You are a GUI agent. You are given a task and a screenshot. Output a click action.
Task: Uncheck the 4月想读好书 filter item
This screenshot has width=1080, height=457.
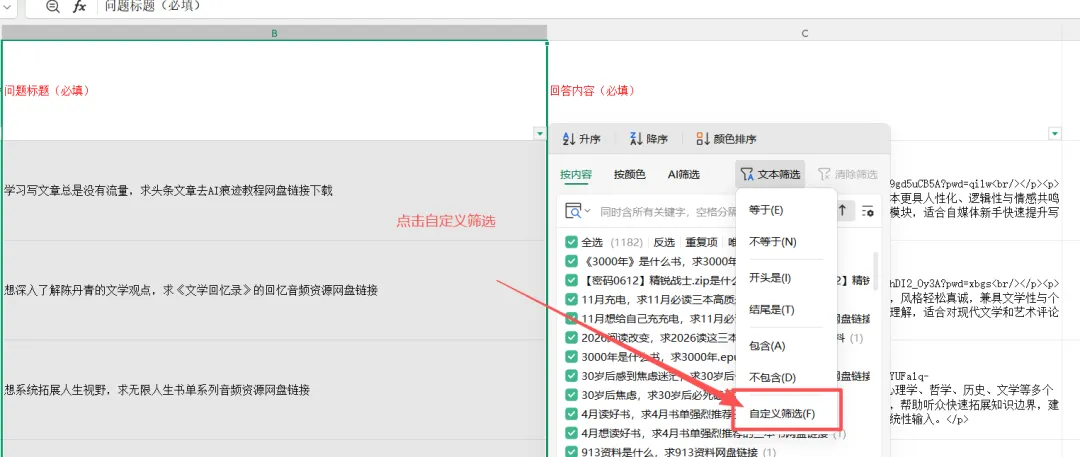coord(570,434)
